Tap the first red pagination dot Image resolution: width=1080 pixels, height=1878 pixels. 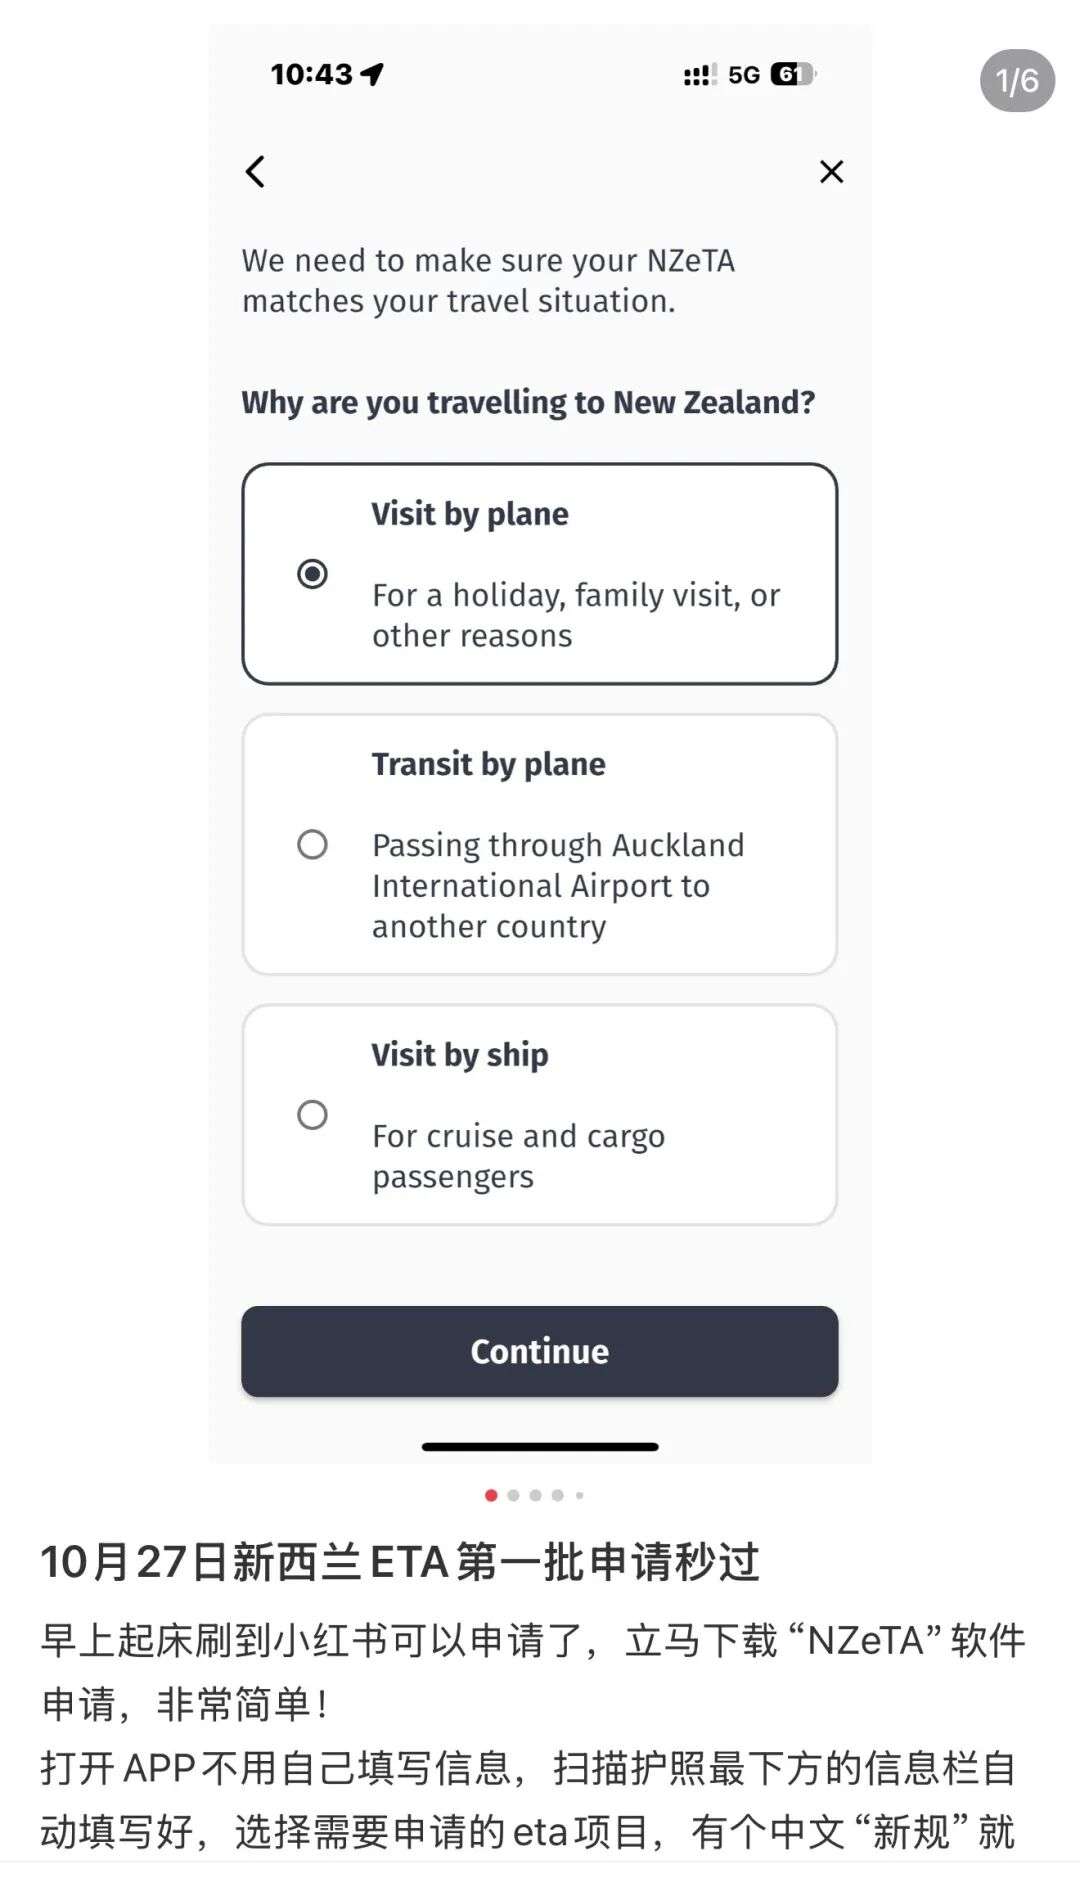click(491, 1495)
